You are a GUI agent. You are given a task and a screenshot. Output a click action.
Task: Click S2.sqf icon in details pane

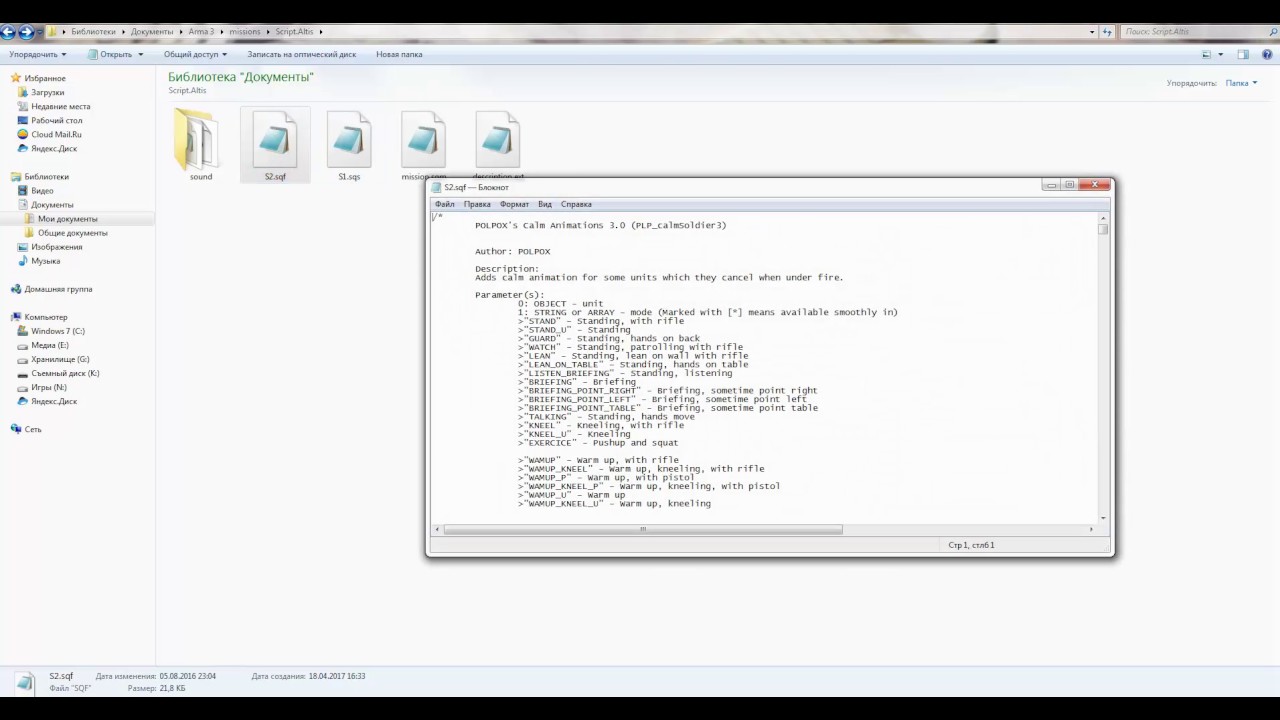coord(25,682)
